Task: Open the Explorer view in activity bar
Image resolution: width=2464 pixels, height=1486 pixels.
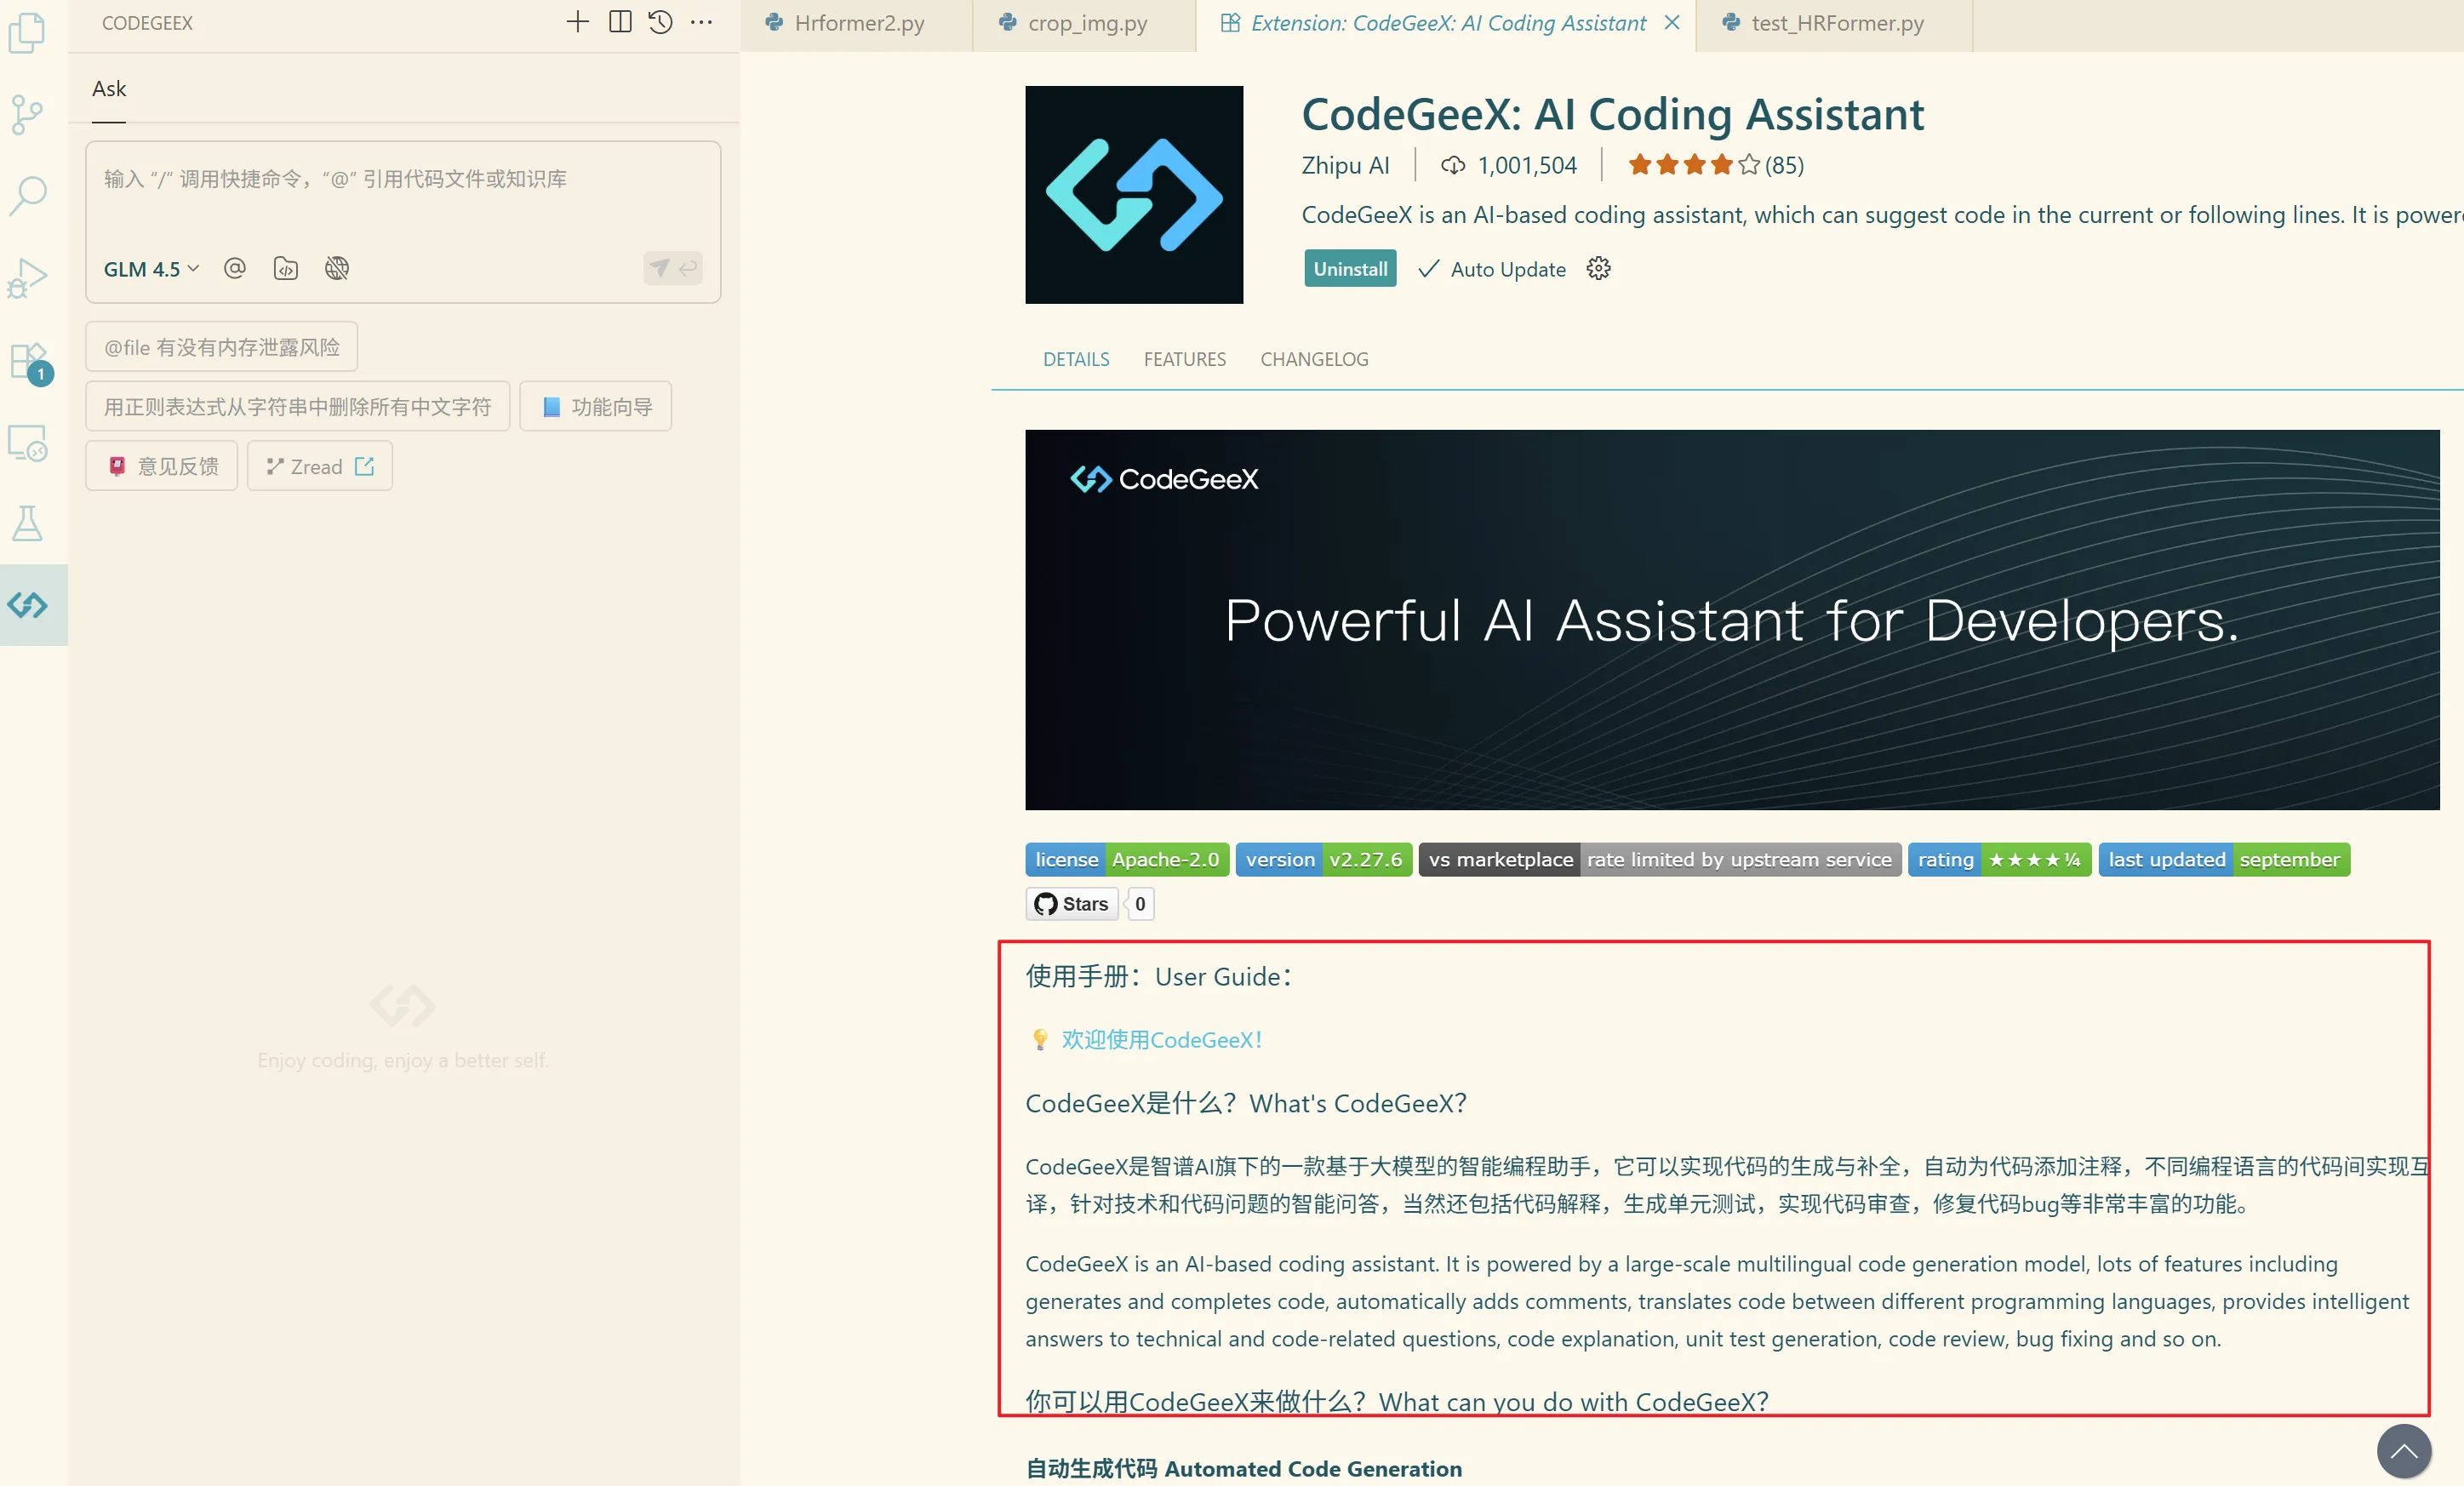Action: click(27, 33)
